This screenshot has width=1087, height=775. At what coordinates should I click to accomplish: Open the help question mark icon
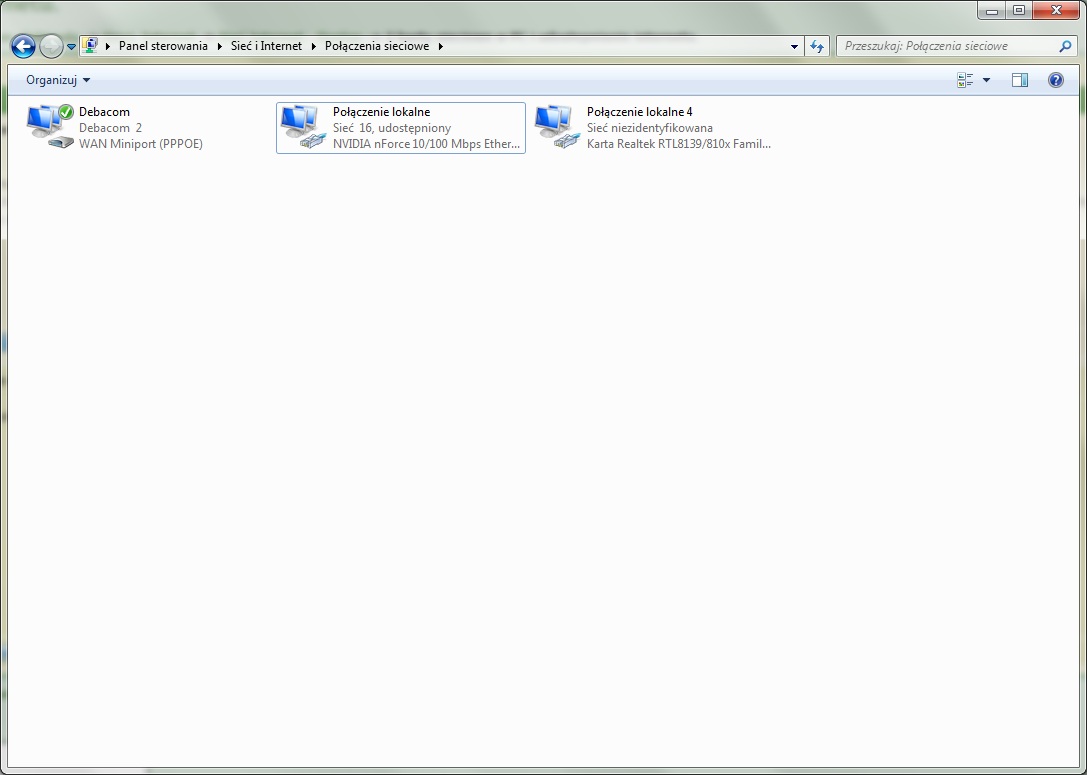tap(1055, 80)
